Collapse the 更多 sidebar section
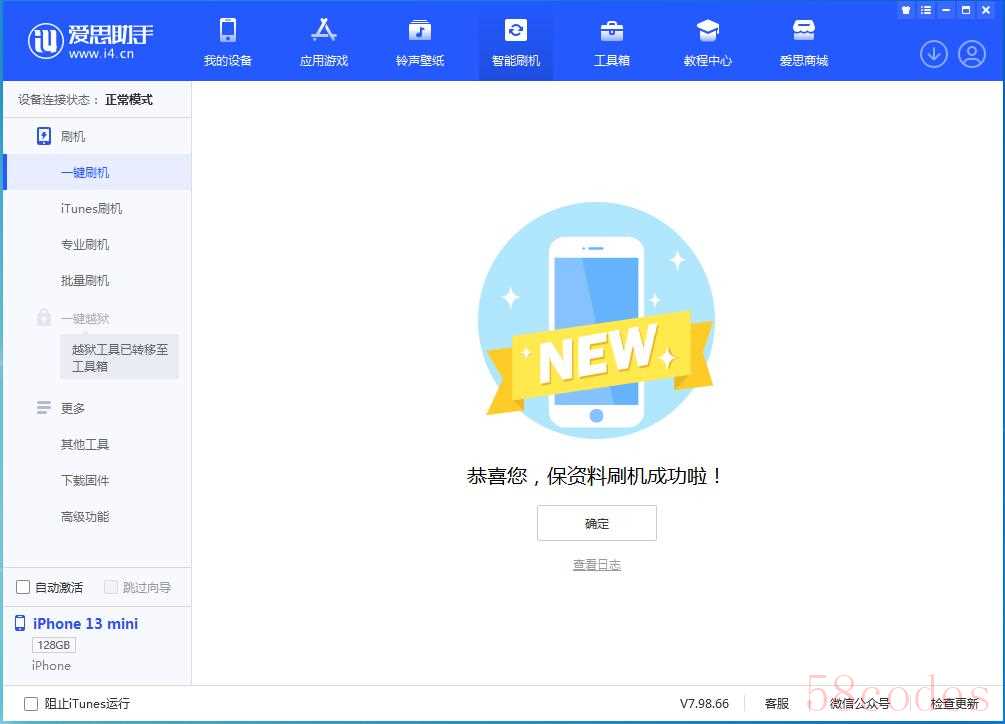Screen dimensions: 1005x724 73,408
